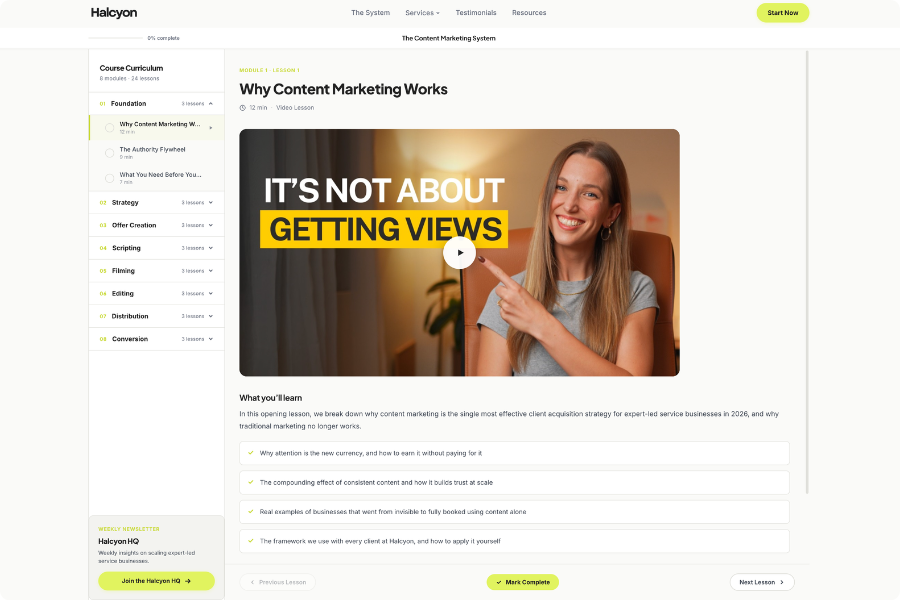Mark 'The Authority Flywheel' lesson circle complete

pos(110,152)
